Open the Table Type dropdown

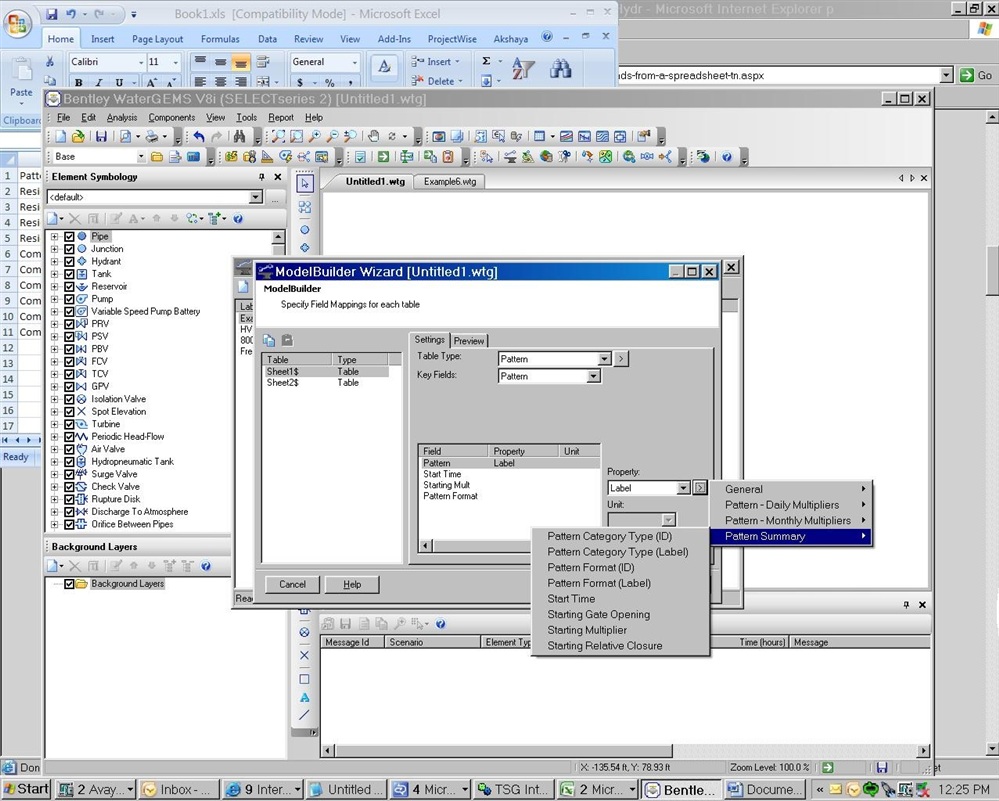tap(604, 358)
